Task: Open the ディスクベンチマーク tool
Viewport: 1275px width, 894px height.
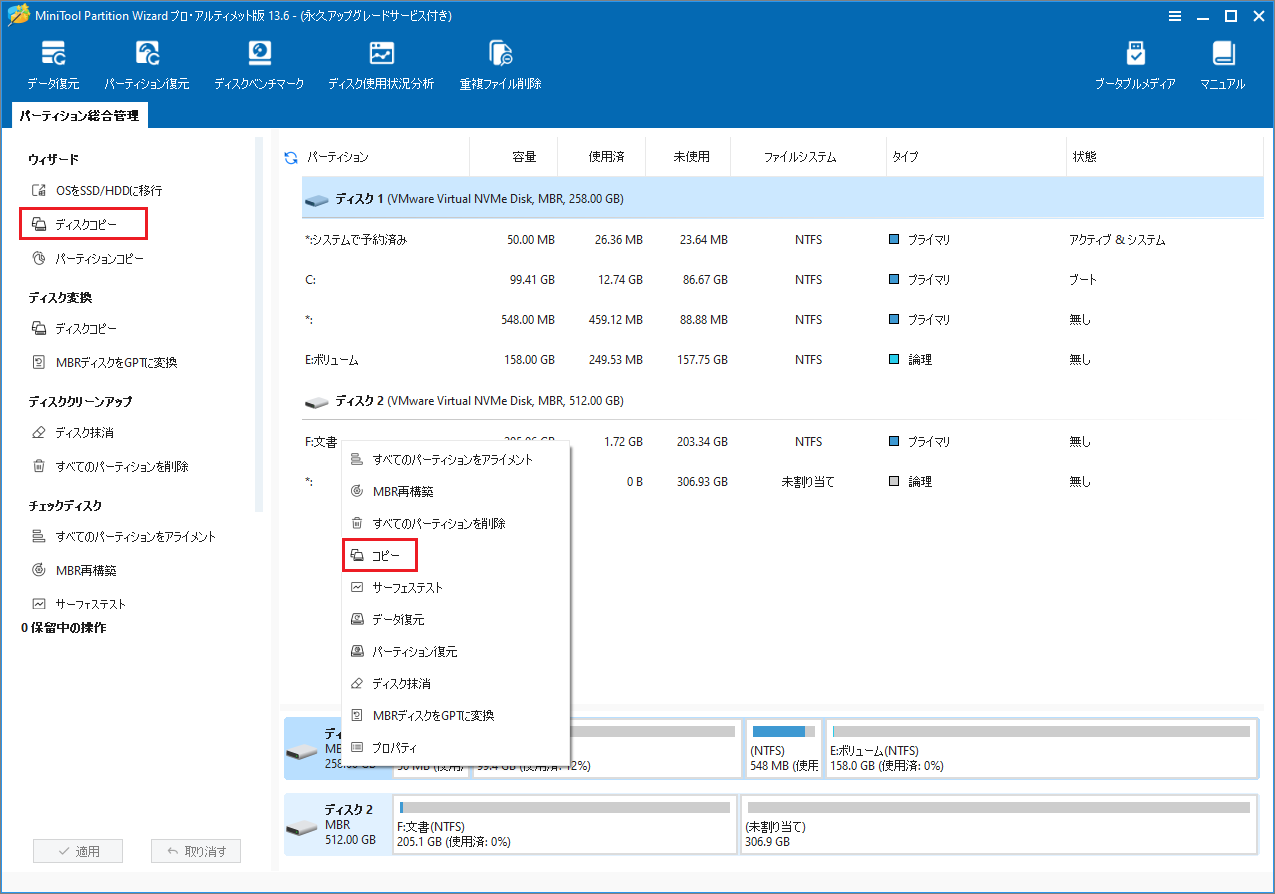Action: [259, 66]
